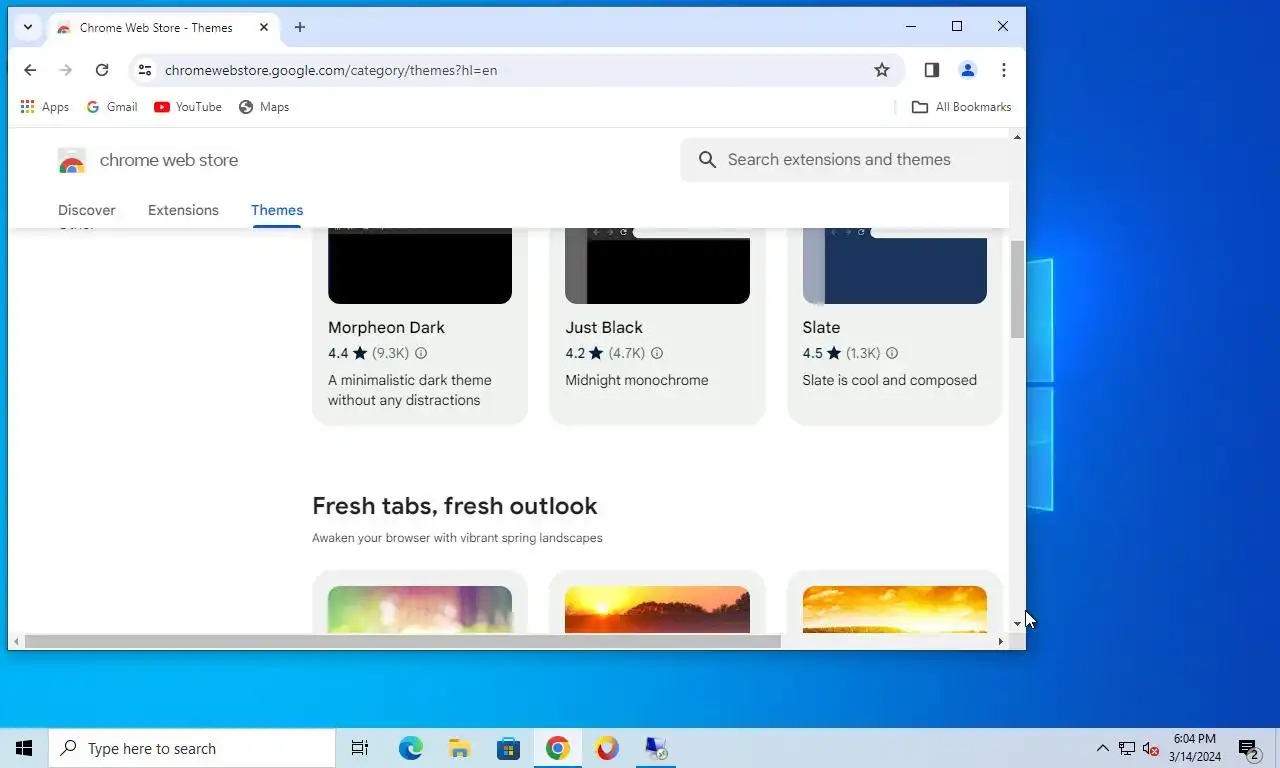The height and width of the screenshot is (768, 1280).
Task: Click the taskbar search box
Action: [x=192, y=748]
